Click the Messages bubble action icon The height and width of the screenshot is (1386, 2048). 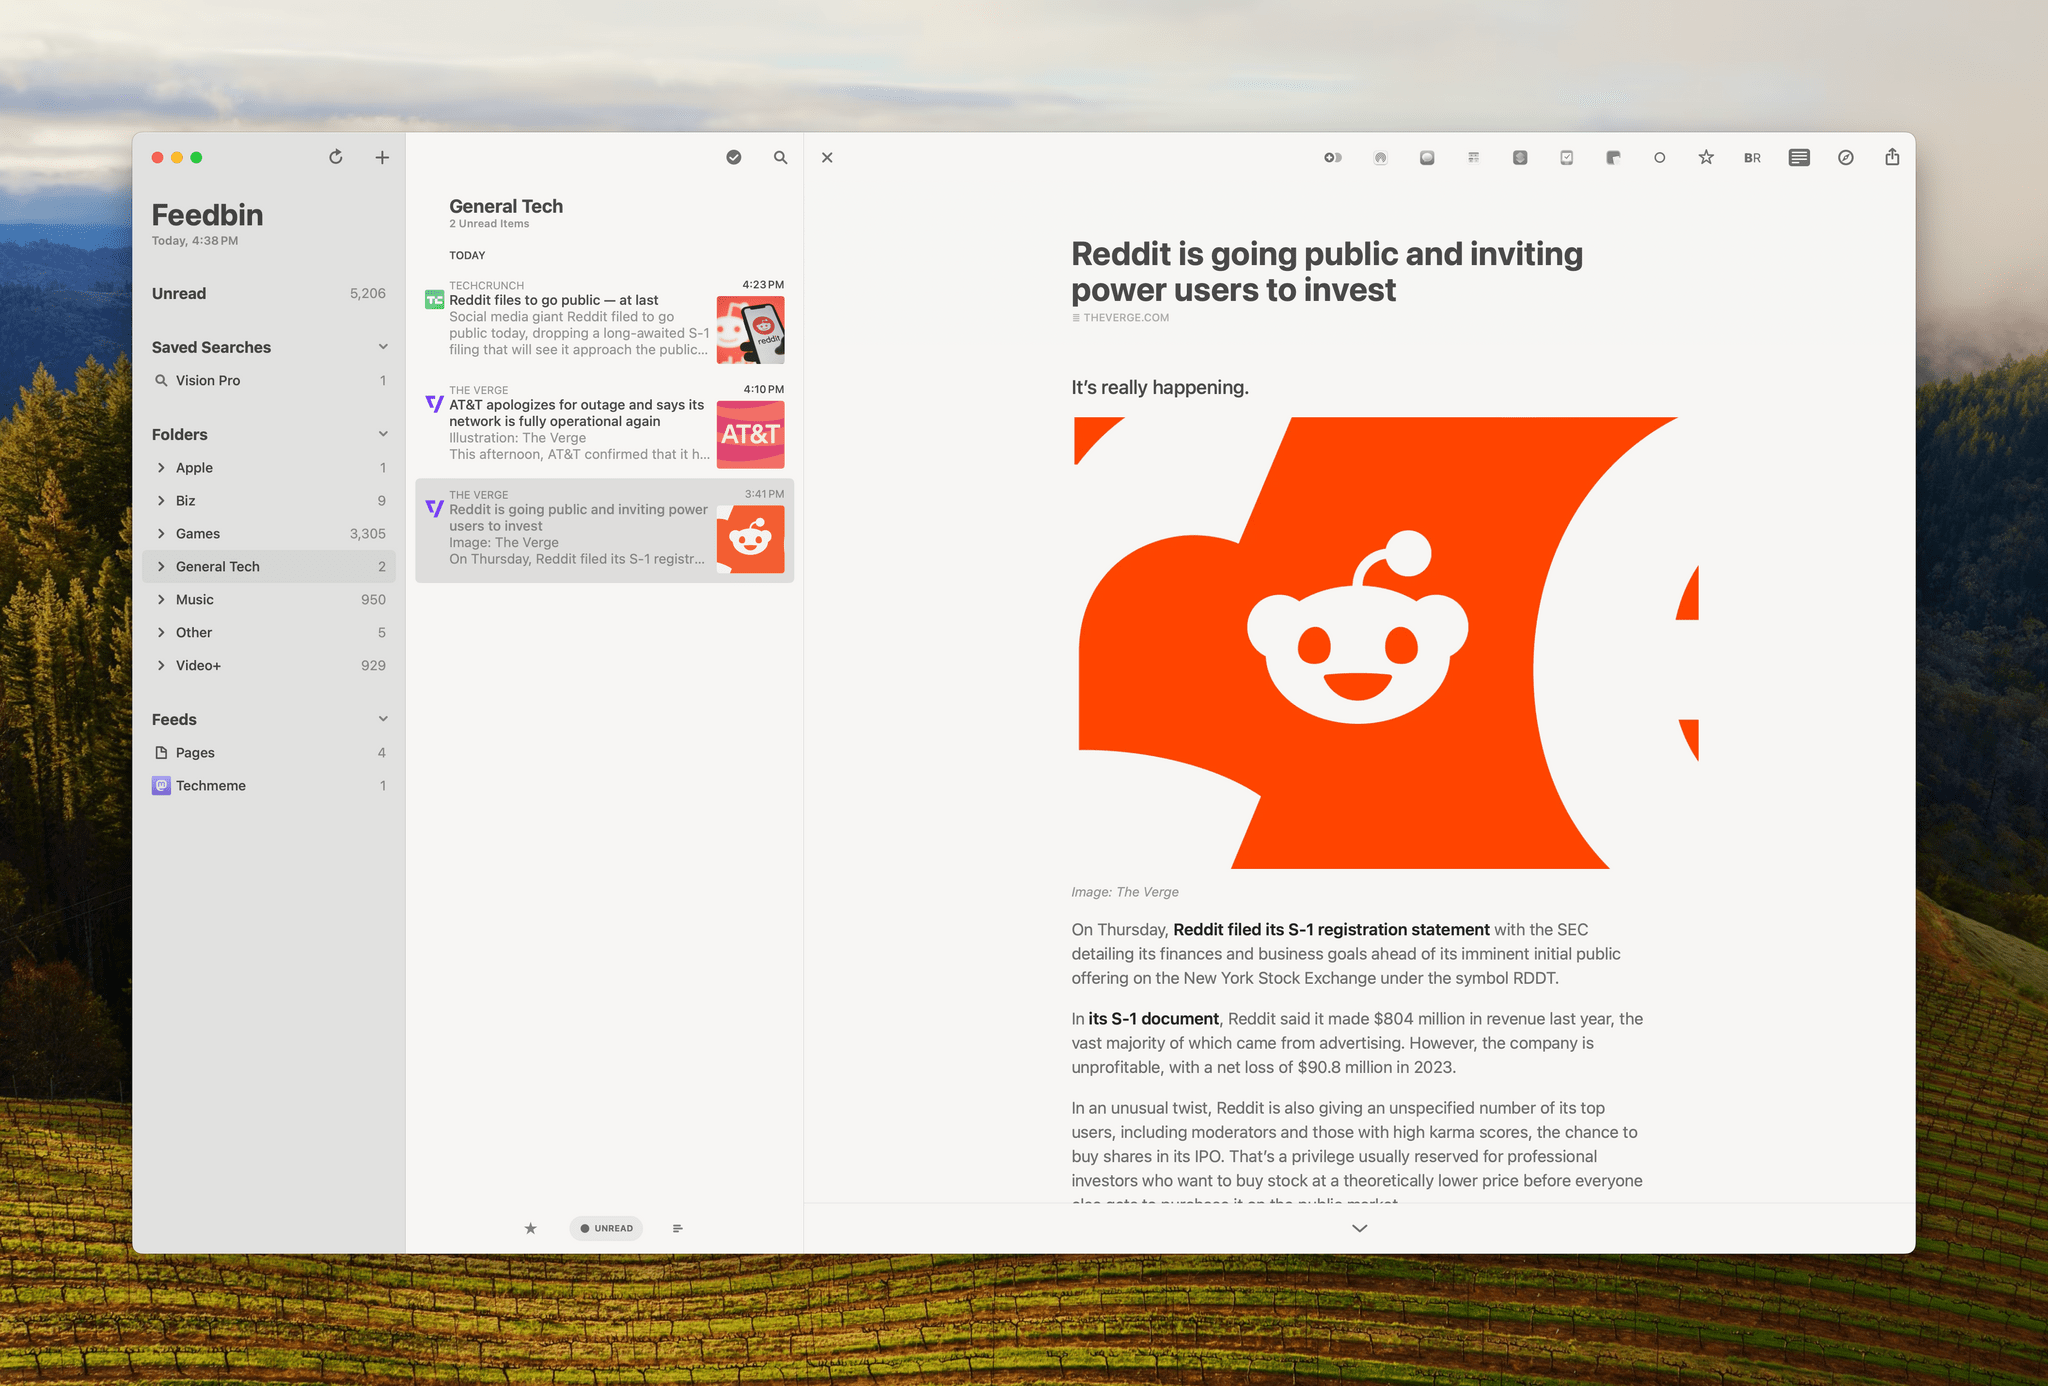coord(1427,157)
